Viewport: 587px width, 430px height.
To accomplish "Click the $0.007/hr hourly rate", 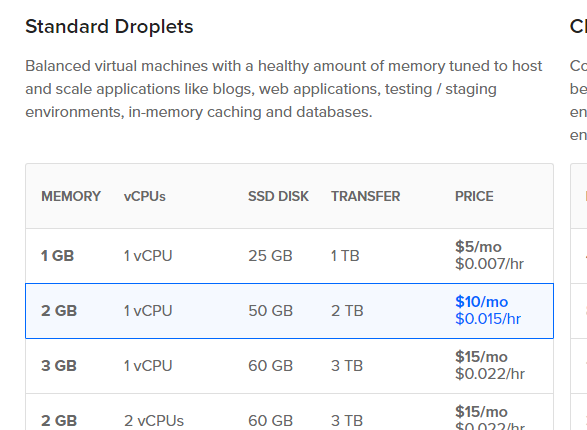I will 489,264.
